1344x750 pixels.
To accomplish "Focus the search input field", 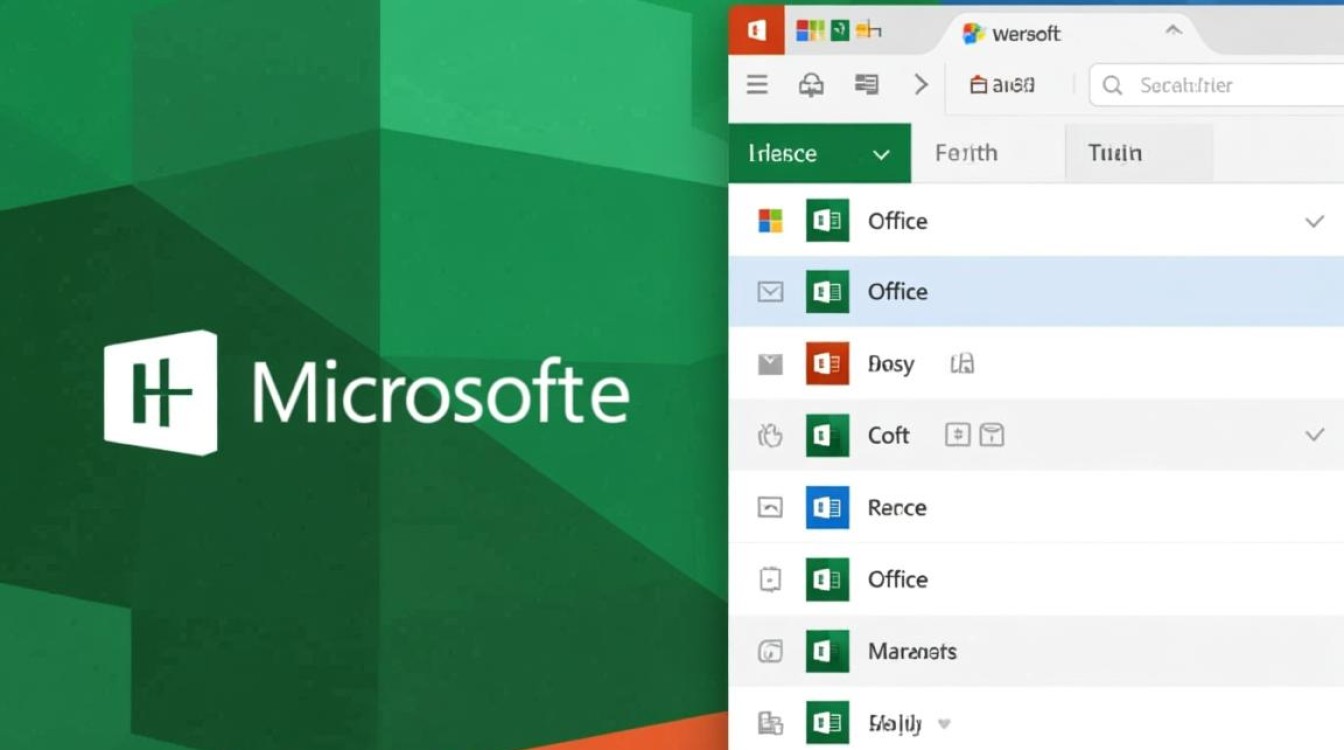I will [1216, 86].
